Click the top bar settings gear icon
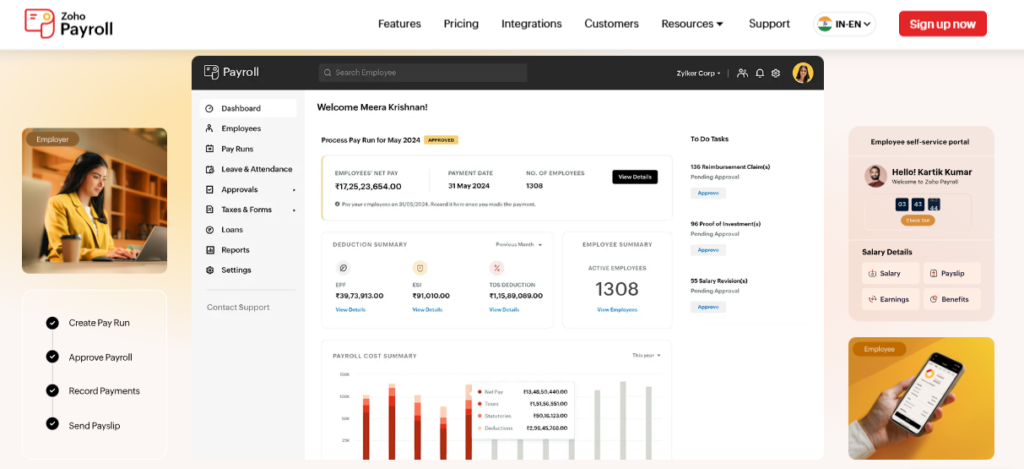 (775, 73)
